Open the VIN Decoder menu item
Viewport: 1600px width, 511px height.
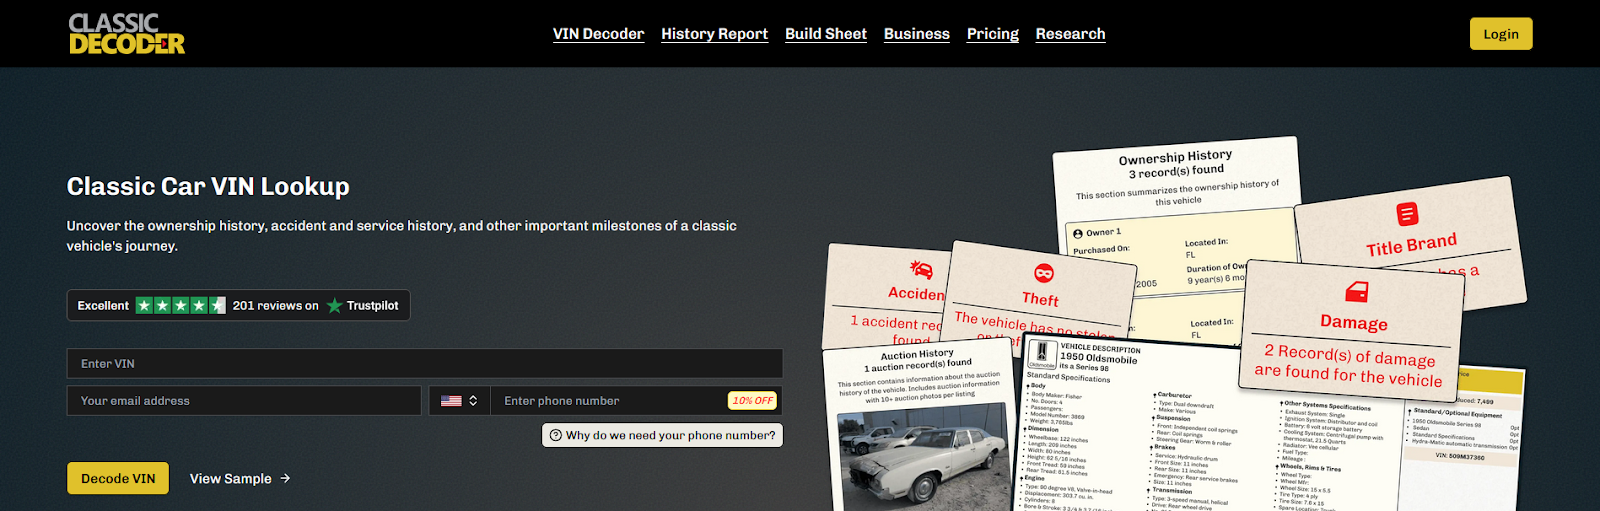tap(598, 34)
